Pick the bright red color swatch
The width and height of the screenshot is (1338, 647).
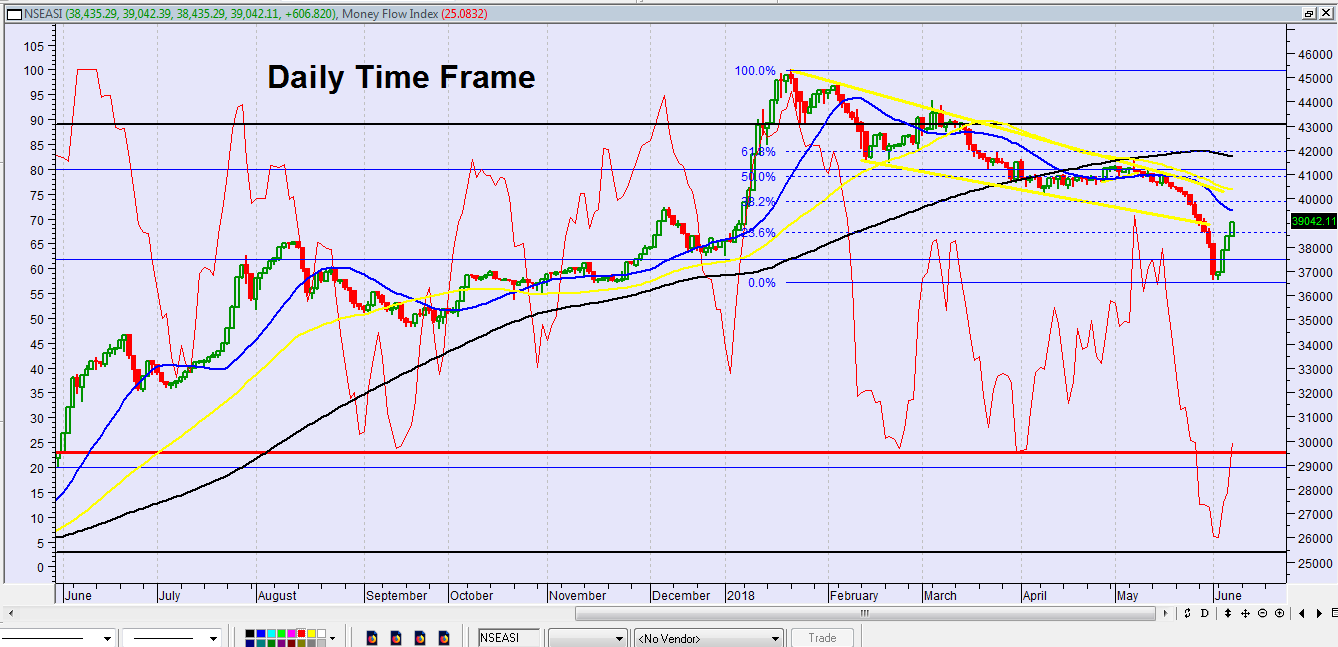[x=302, y=634]
